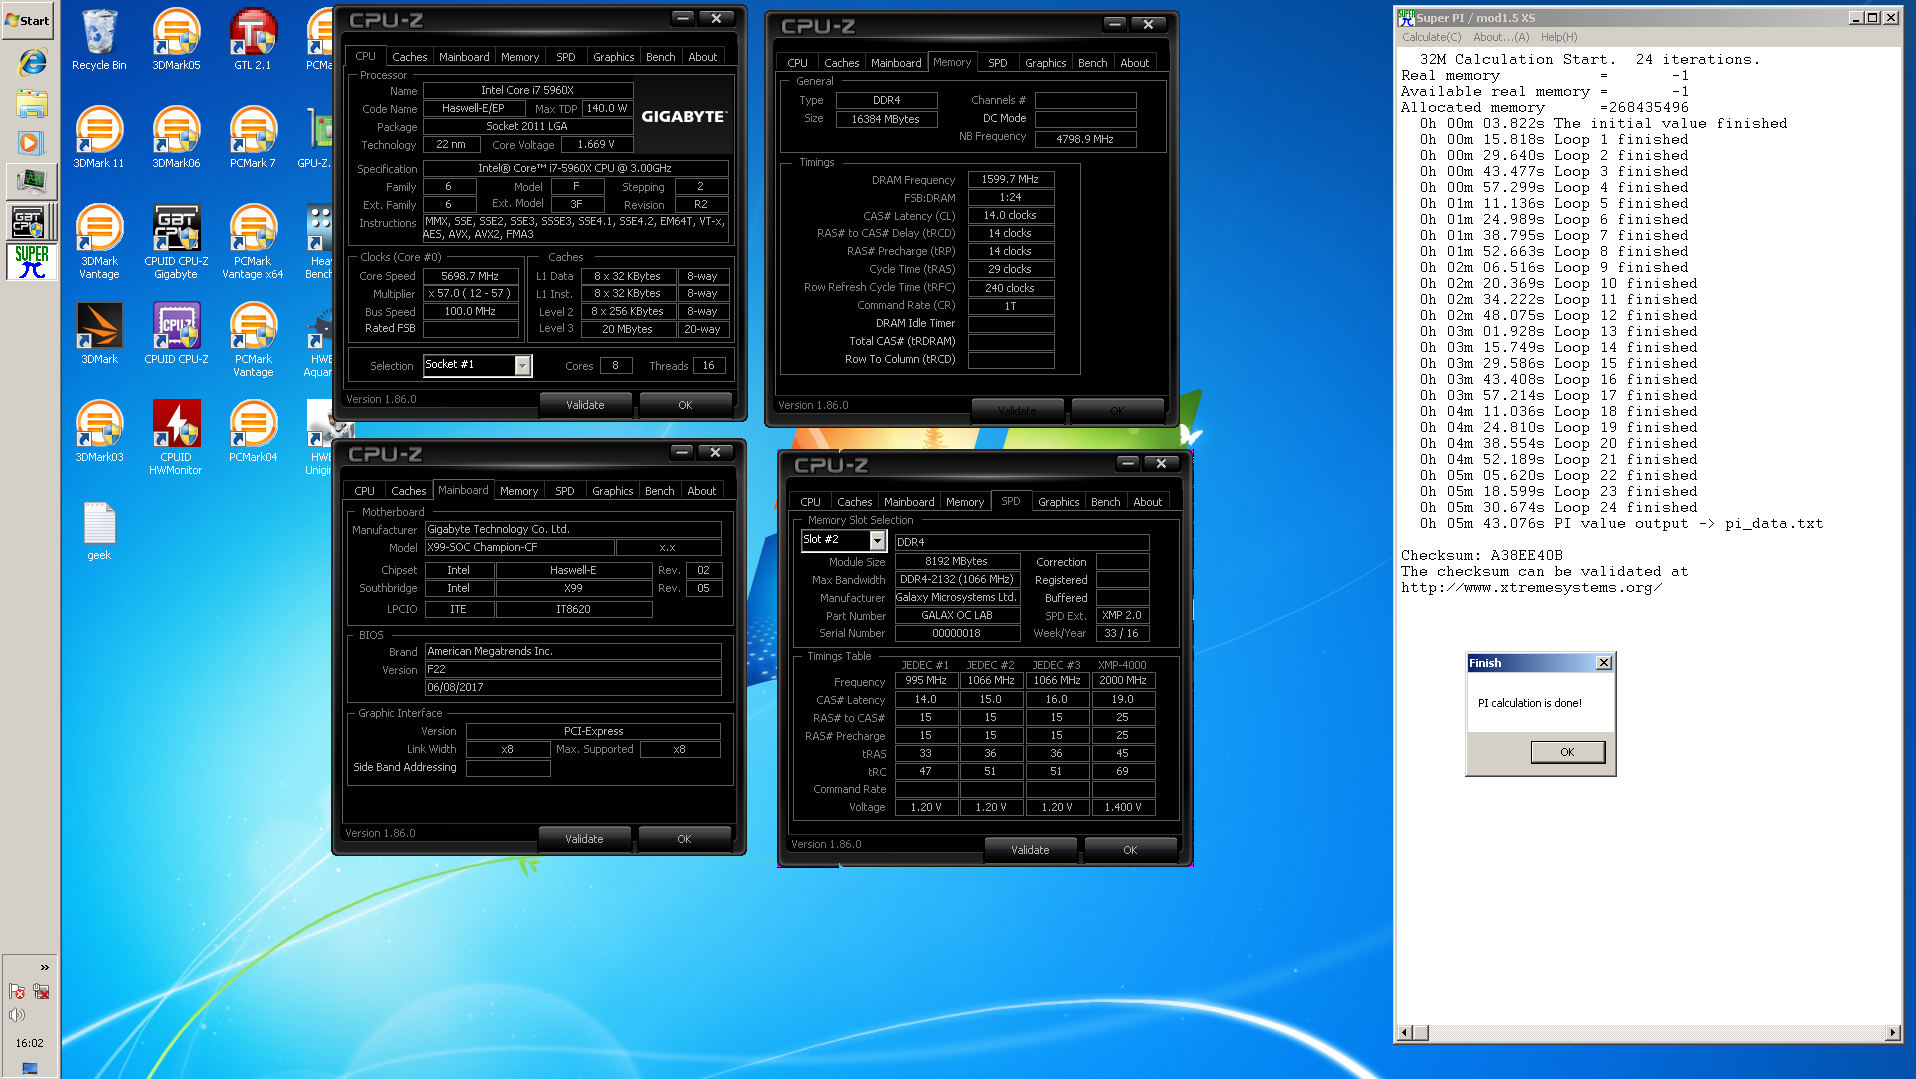Click the DRAM Frequency 1599.7 MHz field
1916x1079 pixels.
1010,180
